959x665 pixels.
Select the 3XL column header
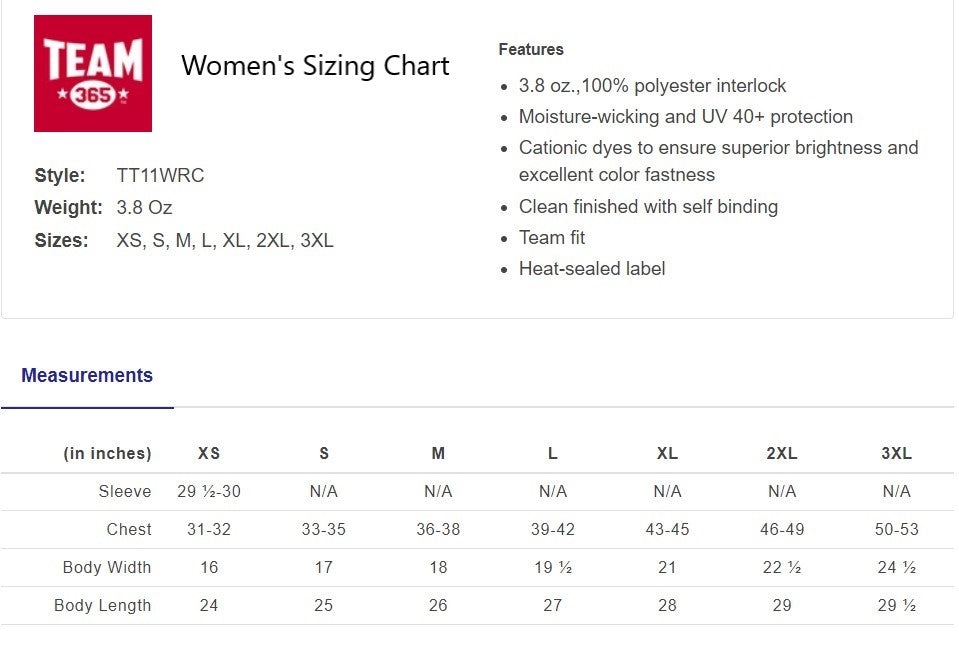click(896, 453)
